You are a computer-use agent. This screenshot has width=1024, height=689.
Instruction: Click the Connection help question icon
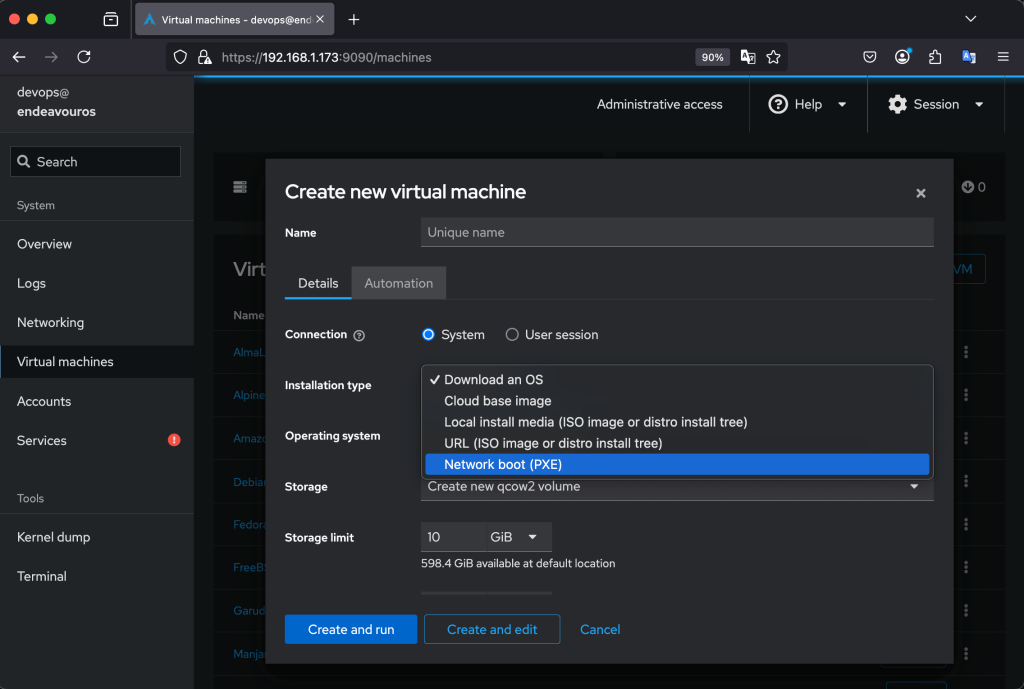click(x=359, y=336)
